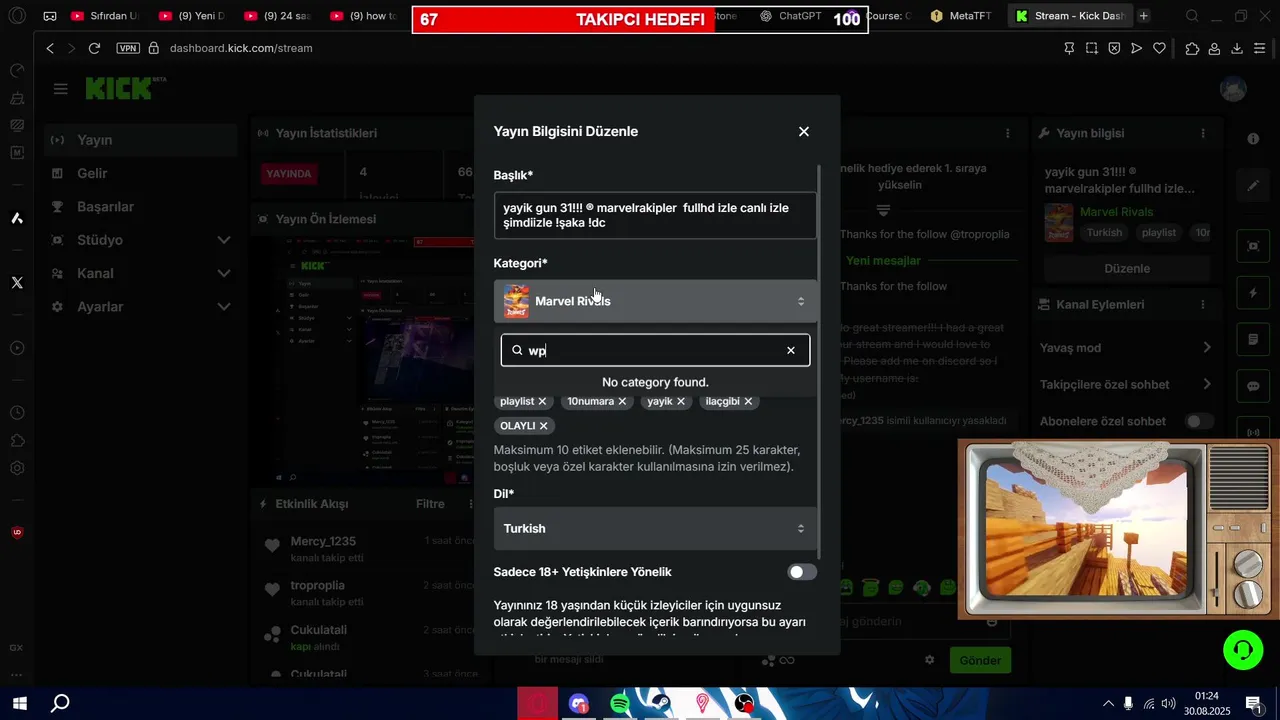Toggle Sadece 18+ Yetişkinlere Yönelik switch
Viewport: 1280px width, 720px height.
click(802, 572)
